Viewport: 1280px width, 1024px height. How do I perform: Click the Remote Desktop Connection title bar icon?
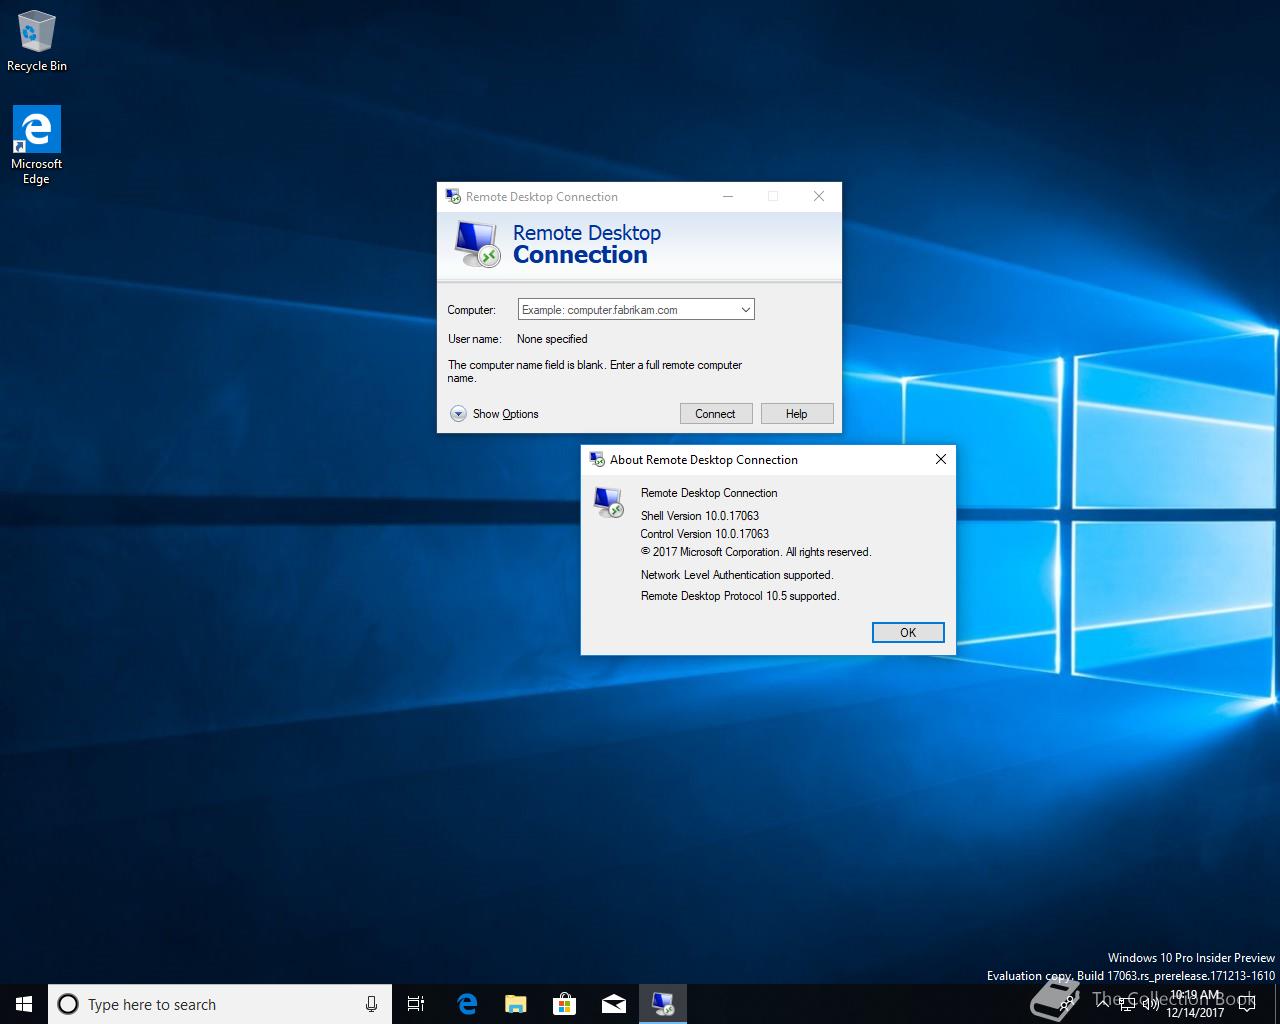[453, 196]
